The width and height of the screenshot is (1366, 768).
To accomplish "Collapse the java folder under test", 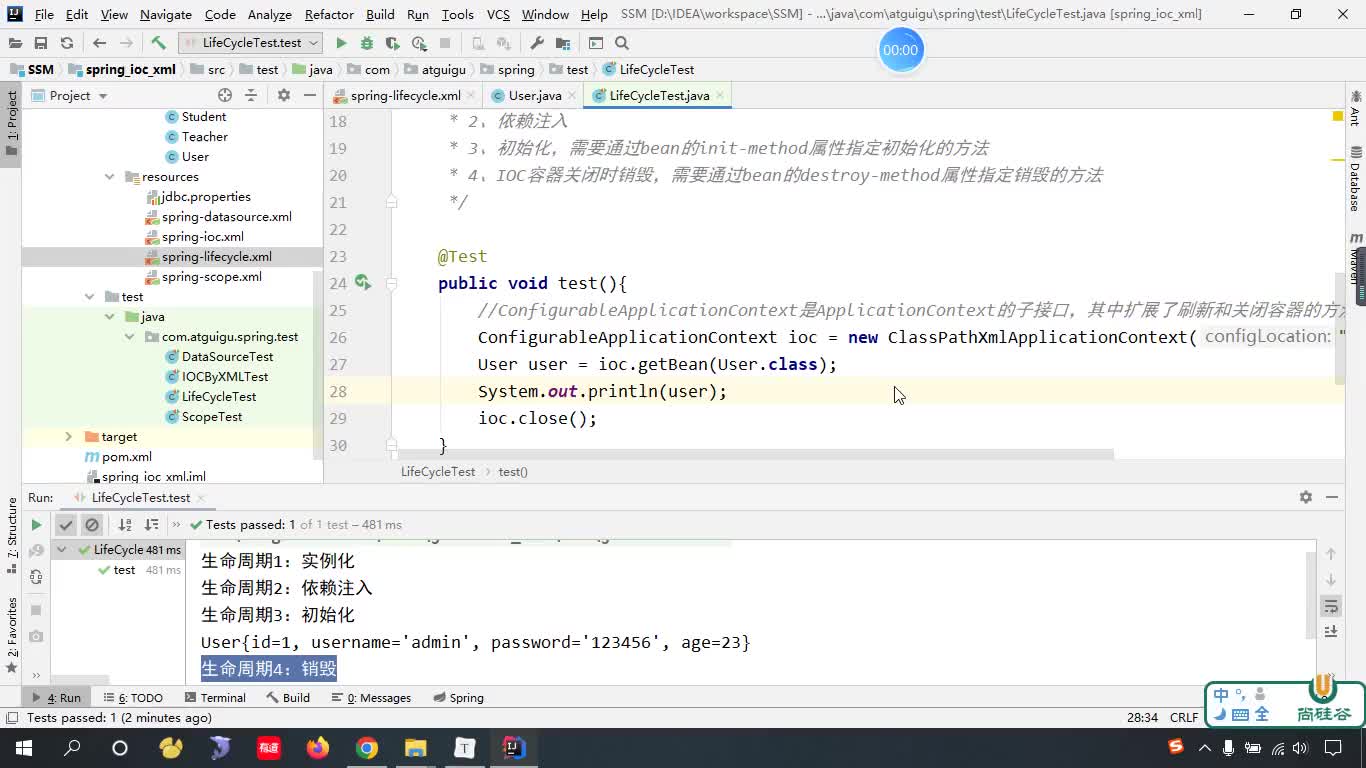I will pos(110,317).
